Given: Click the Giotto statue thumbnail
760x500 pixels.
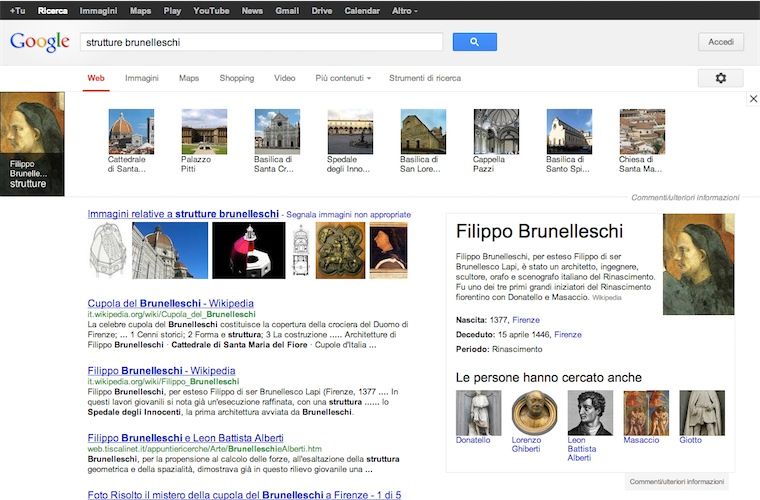Looking at the screenshot, I should 702,413.
